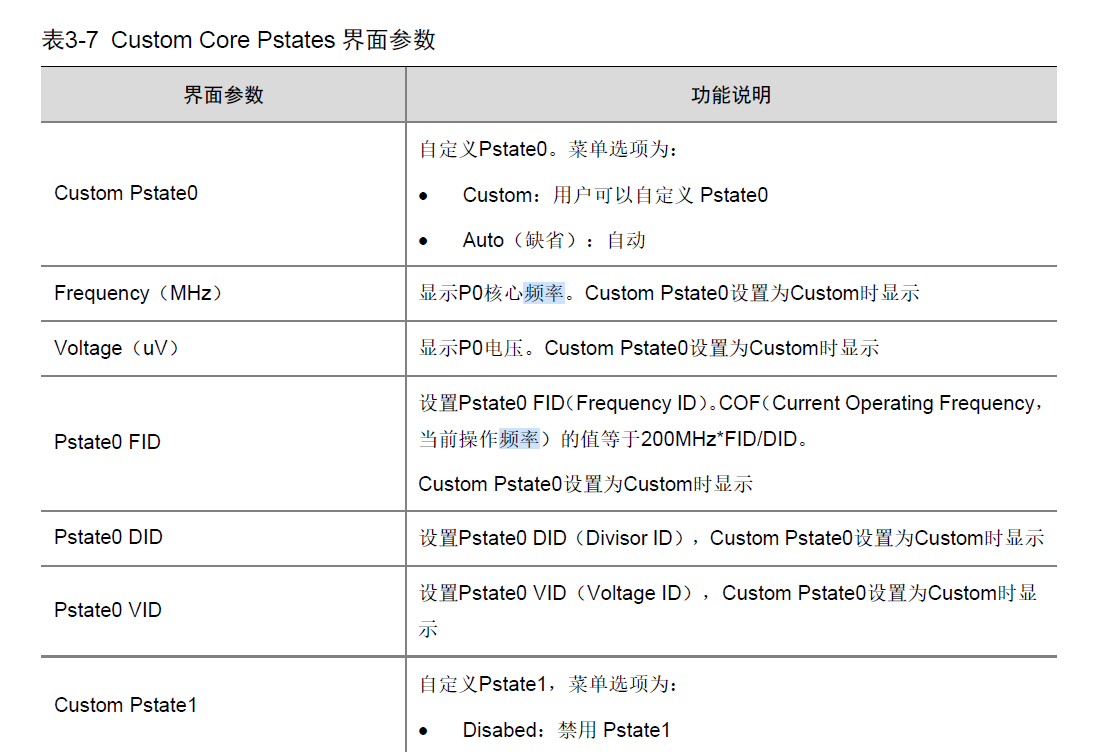Click the bullet Custom：用户可以自定义 Pstate0
The height and width of the screenshot is (752, 1112).
click(615, 195)
